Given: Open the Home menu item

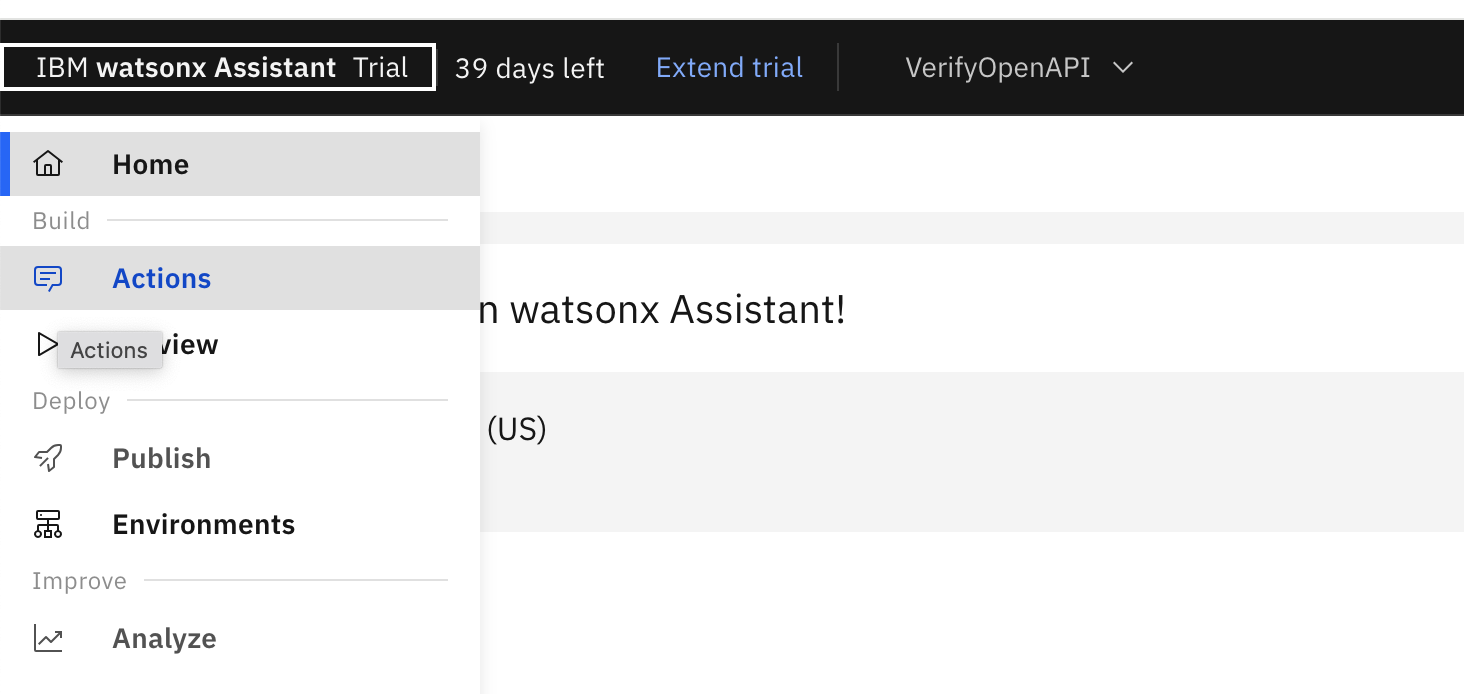Looking at the screenshot, I should coord(150,164).
